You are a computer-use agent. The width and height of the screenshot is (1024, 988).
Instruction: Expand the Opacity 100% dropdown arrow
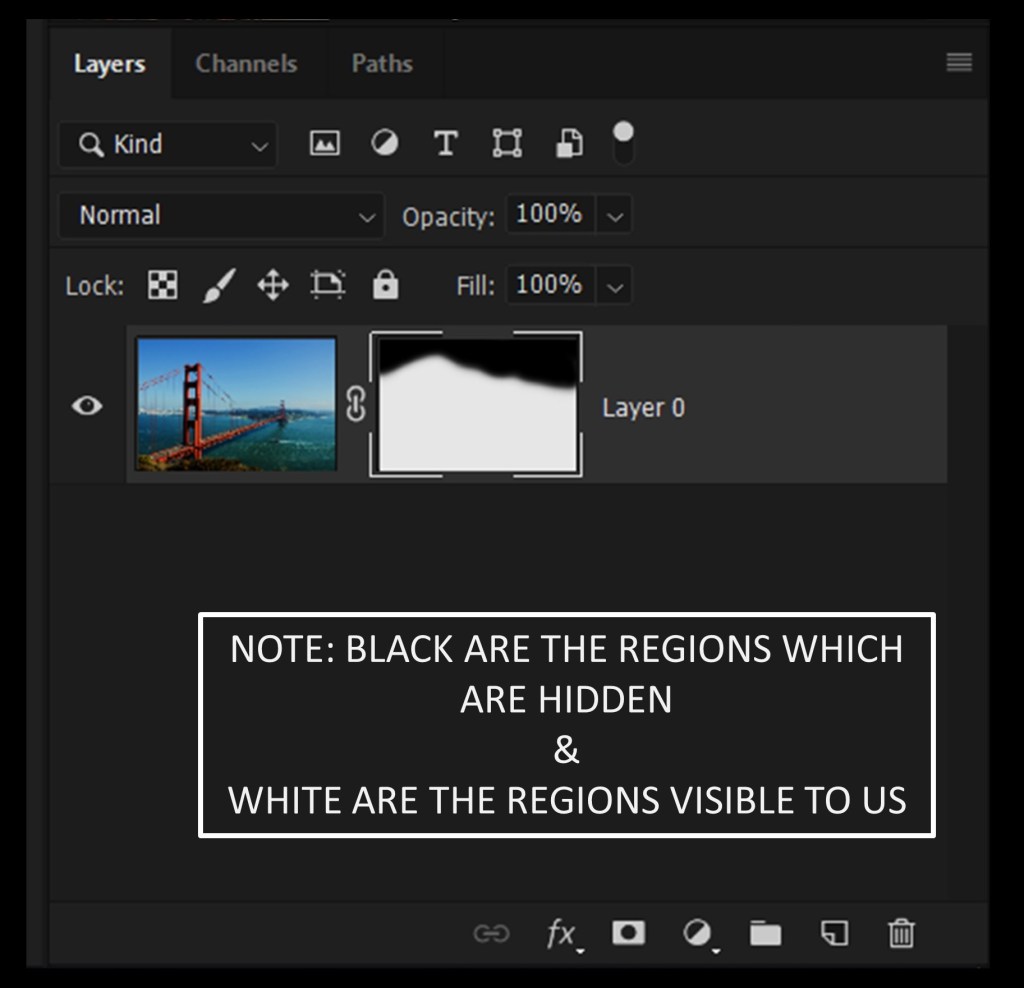point(615,216)
